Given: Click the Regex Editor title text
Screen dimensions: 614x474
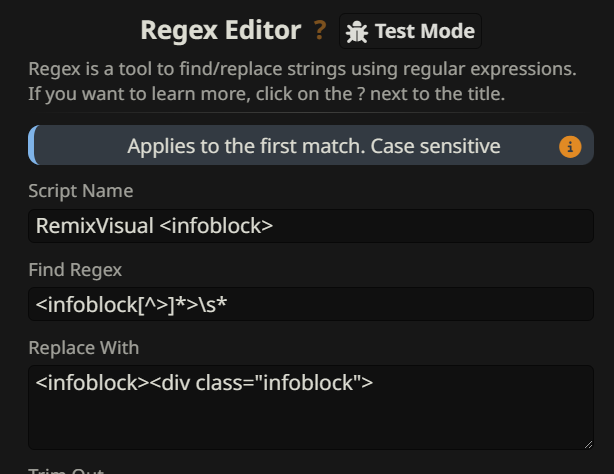Looking at the screenshot, I should (x=220, y=31).
